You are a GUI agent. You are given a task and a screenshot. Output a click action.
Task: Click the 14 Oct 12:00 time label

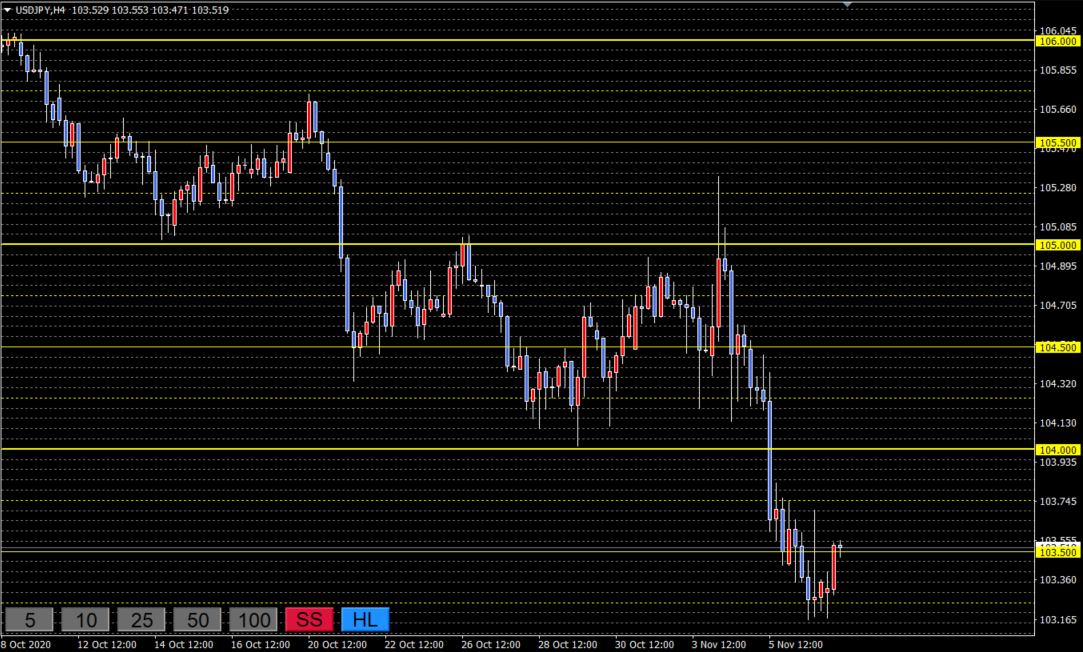[x=184, y=644]
